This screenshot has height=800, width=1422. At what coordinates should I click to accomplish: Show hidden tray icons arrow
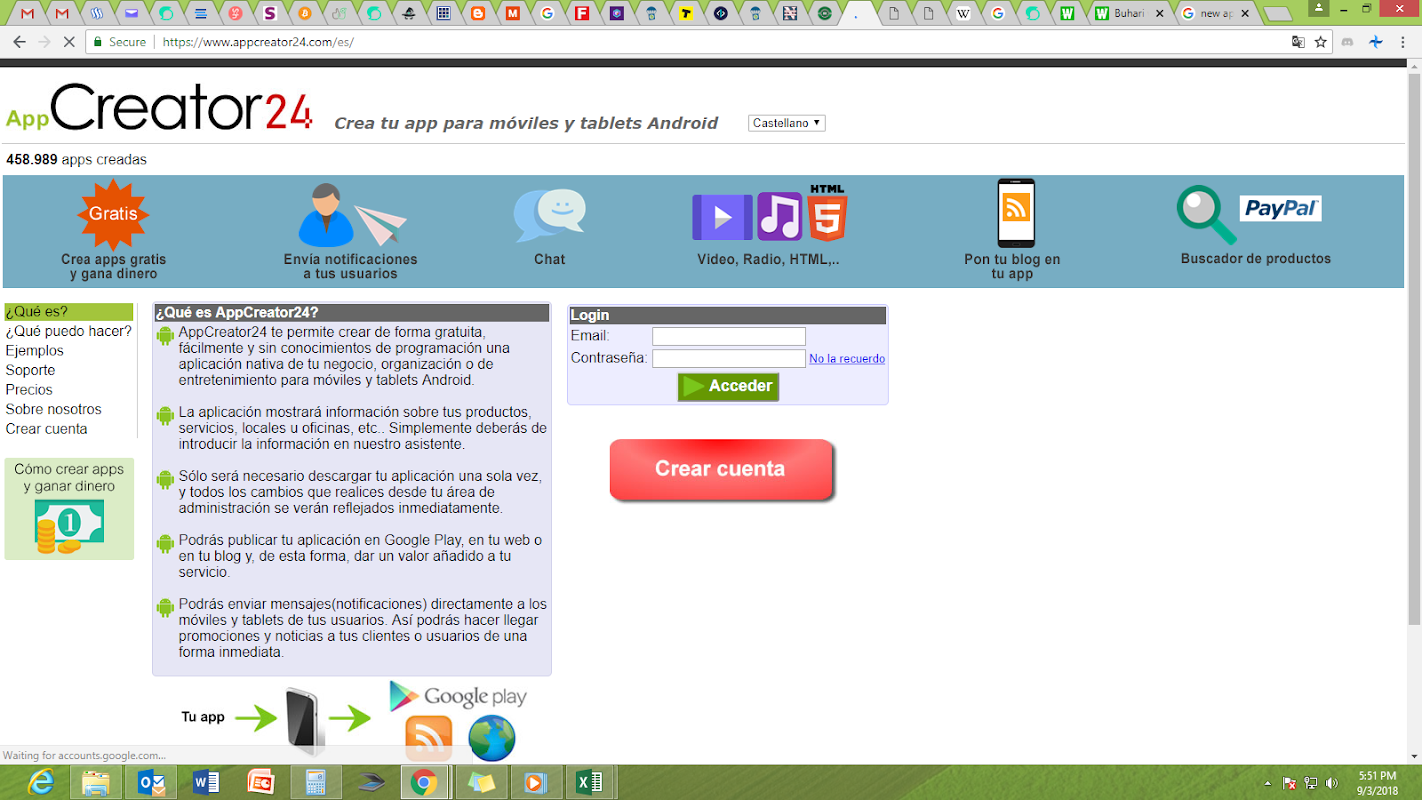click(1268, 783)
